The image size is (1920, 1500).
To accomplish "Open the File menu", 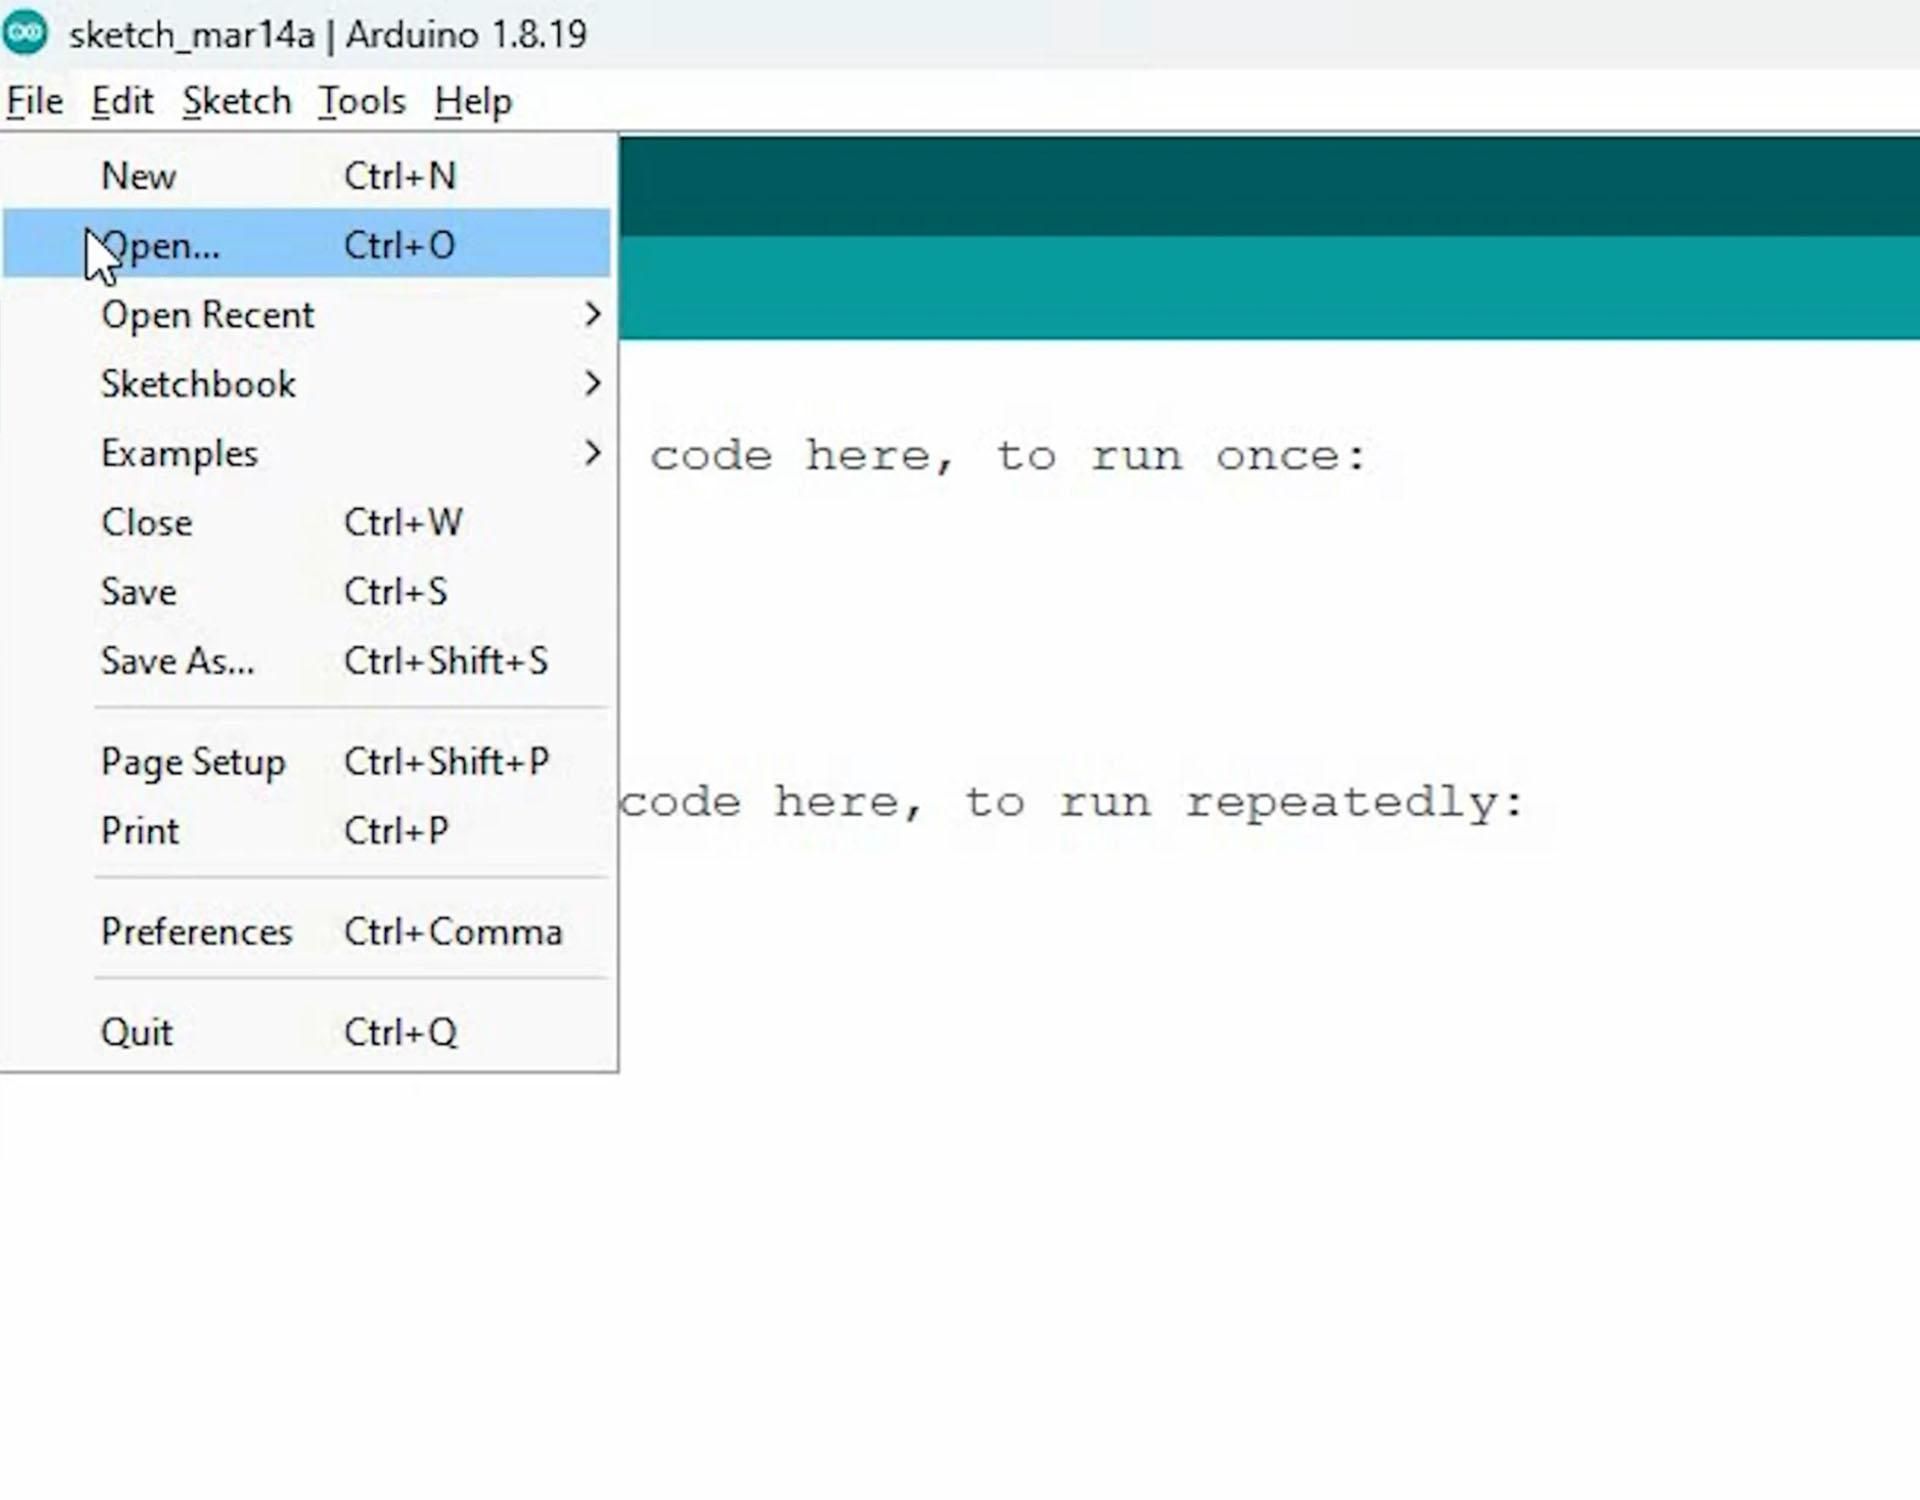I will pyautogui.click(x=35, y=101).
